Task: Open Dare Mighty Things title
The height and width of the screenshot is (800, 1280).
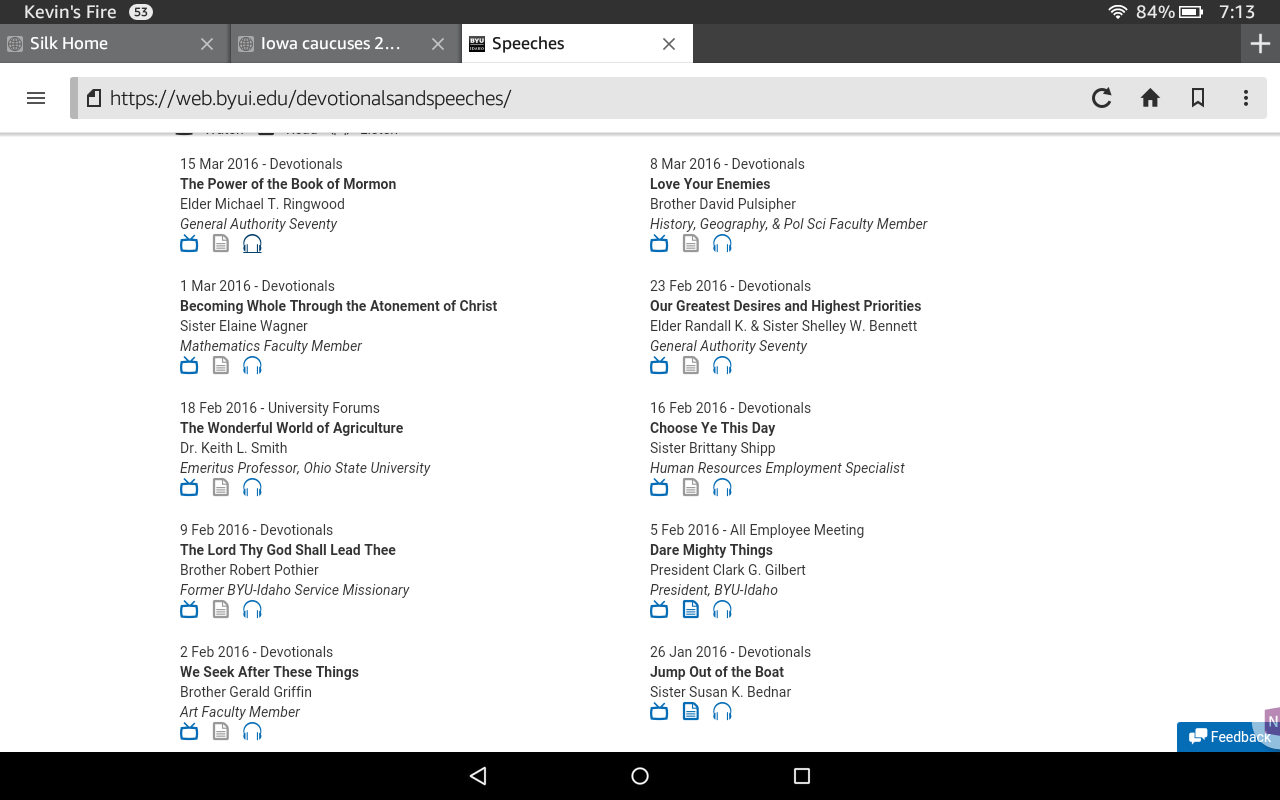Action: 711,550
